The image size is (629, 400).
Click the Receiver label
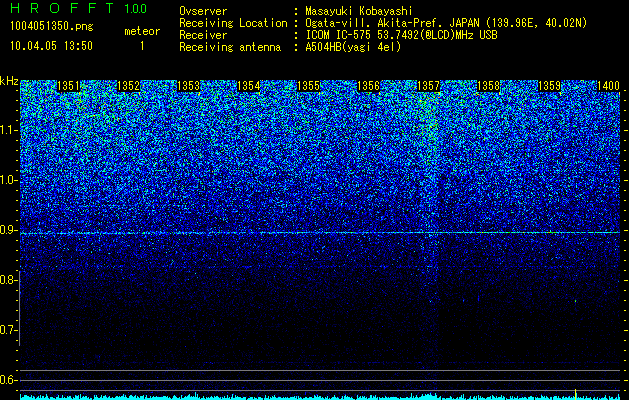coord(203,35)
